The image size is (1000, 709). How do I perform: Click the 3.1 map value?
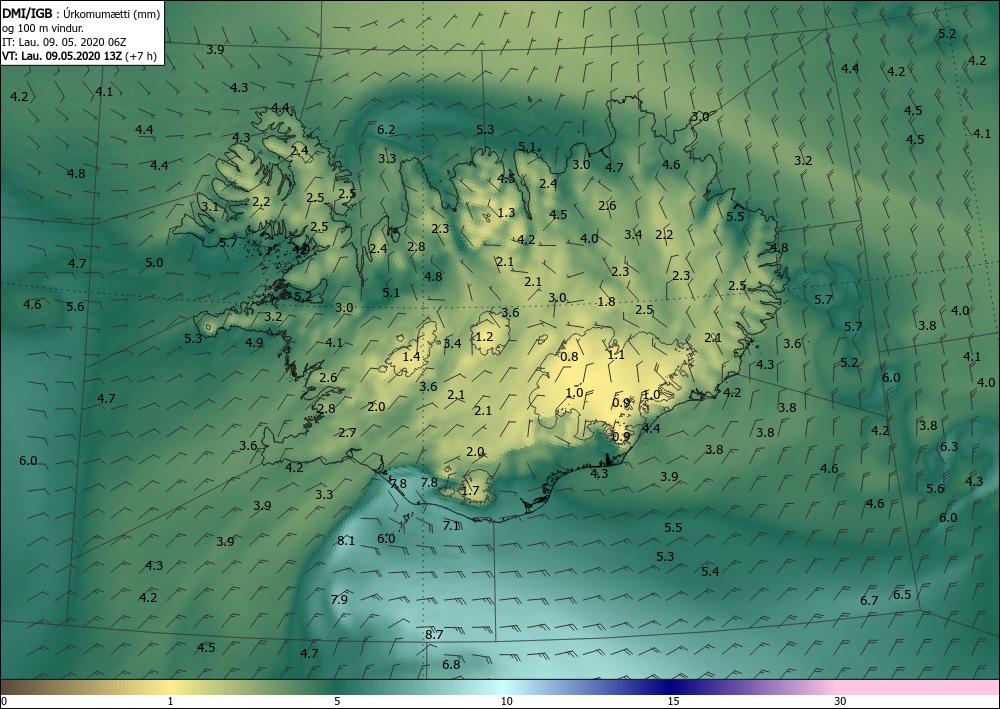point(209,207)
